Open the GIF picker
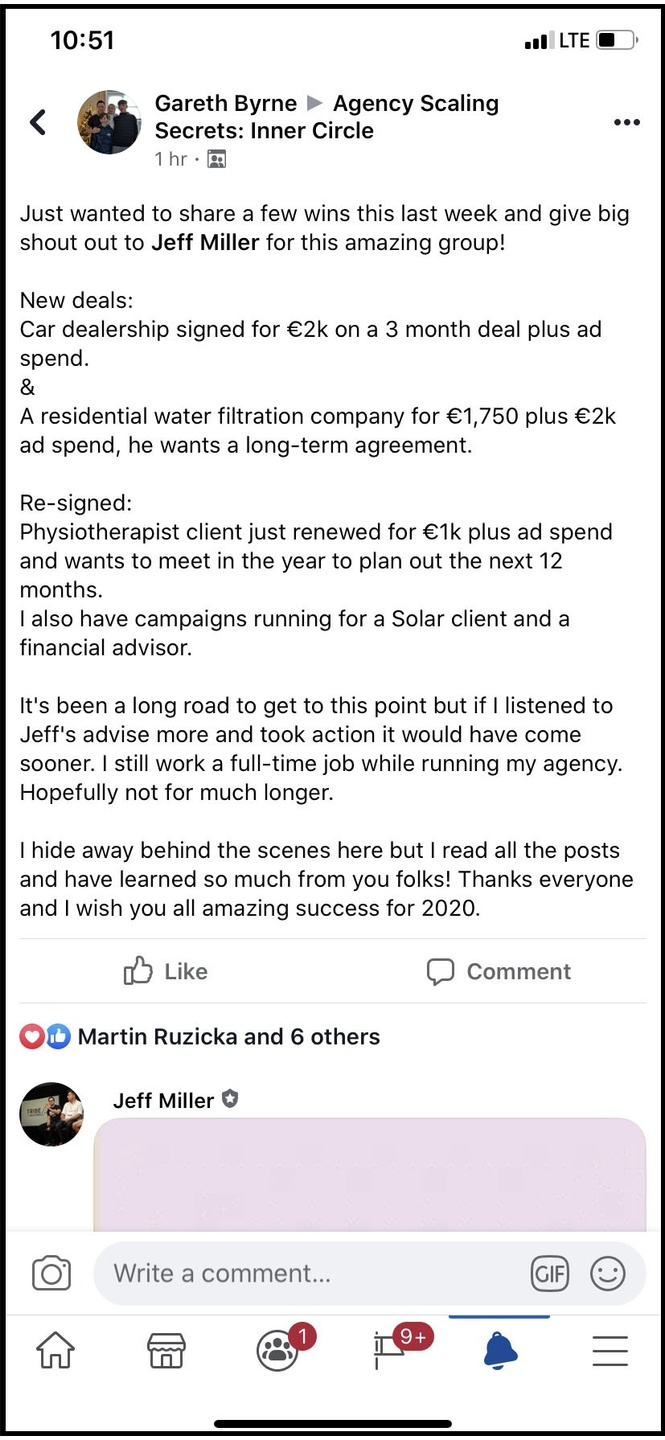The height and width of the screenshot is (1440, 665). coord(549,1273)
